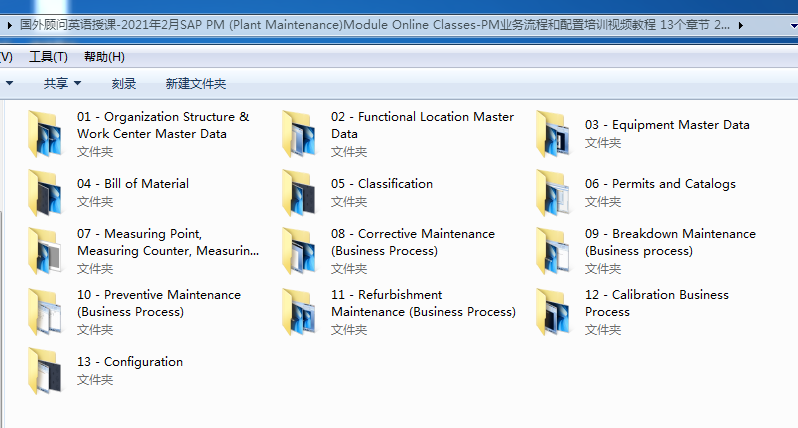
Task: Click the 新建文件夹 button
Action: (195, 83)
